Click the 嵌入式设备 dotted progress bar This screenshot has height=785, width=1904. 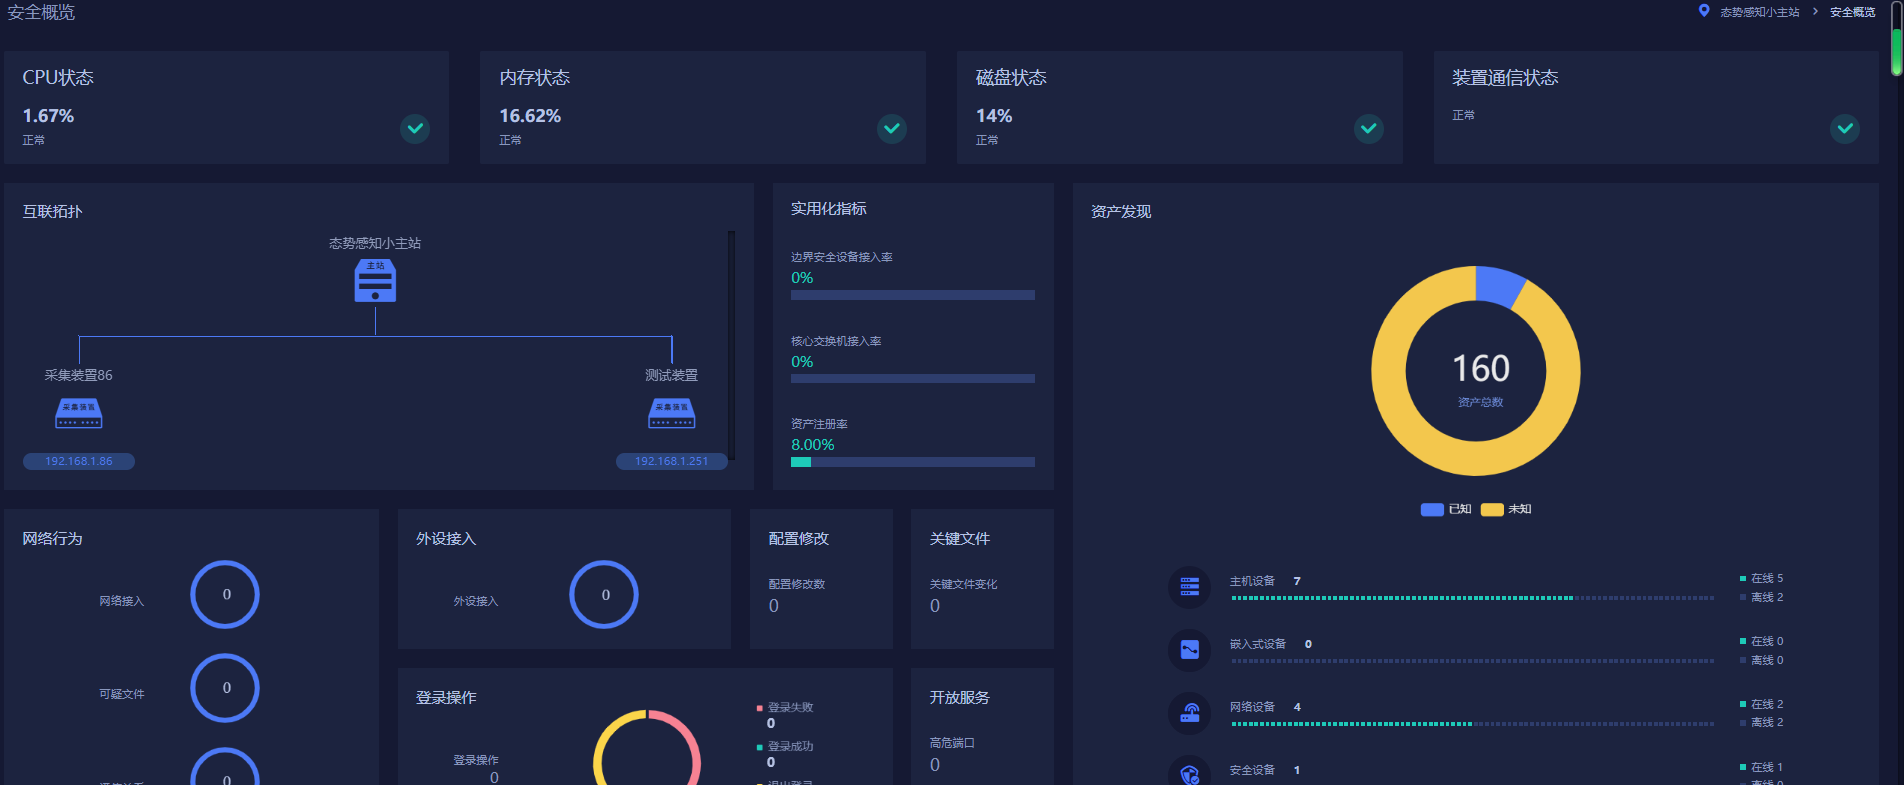click(x=1473, y=661)
